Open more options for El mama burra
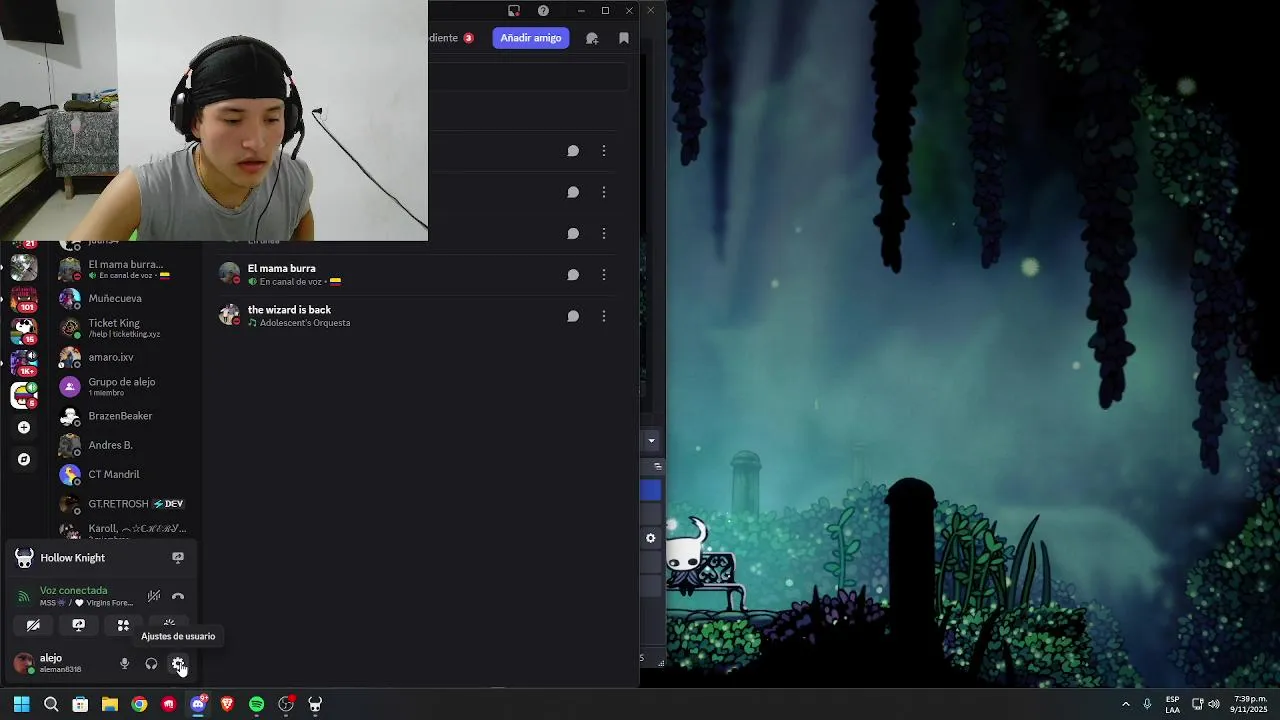Screen dimensions: 1280x720 tap(604, 275)
